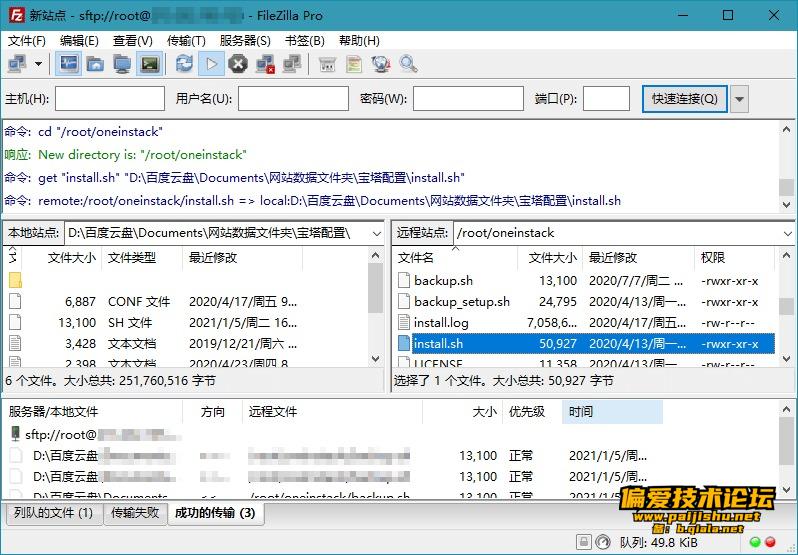Toggle synchronized browsing

click(x=381, y=64)
